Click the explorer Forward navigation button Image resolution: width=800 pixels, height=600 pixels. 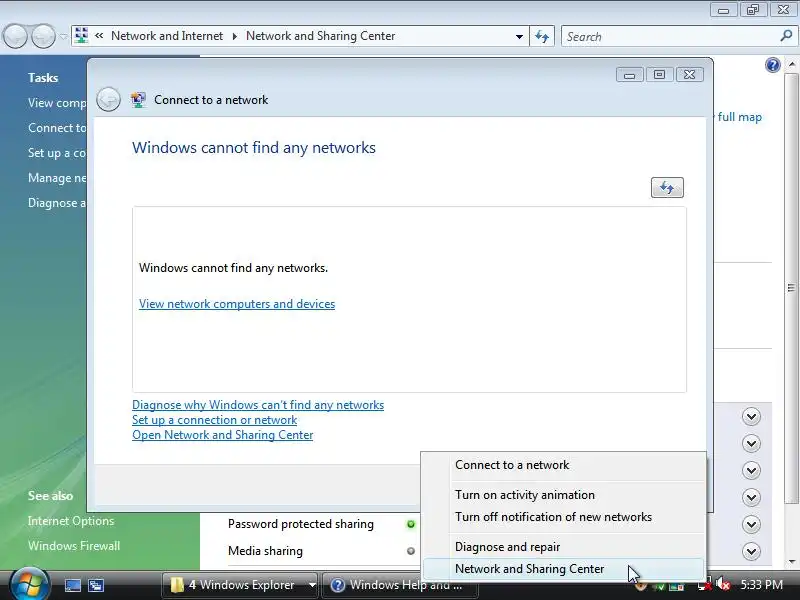[43, 36]
